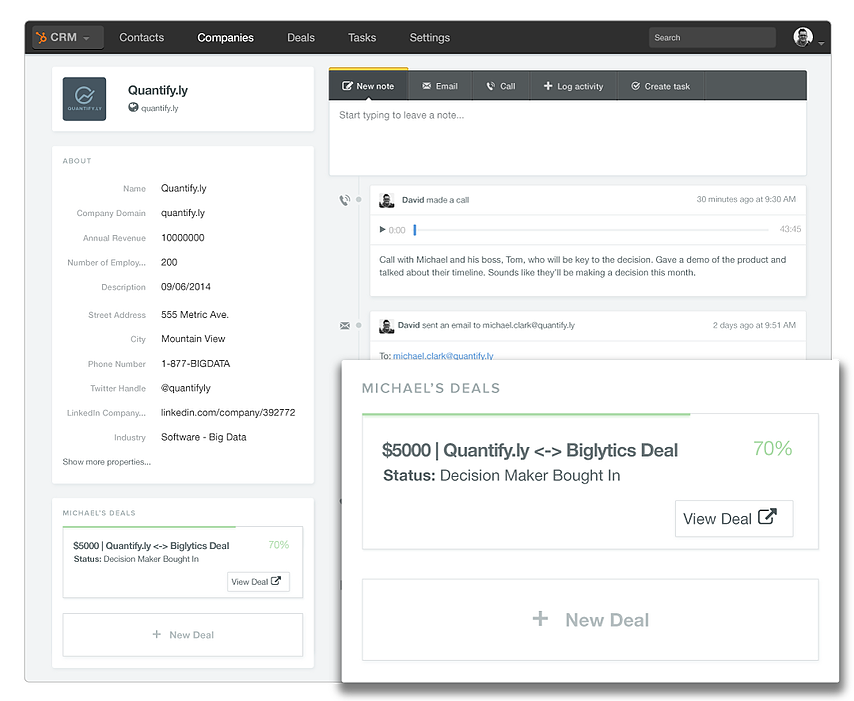Click the plus icon on sidebar New Deal
The width and height of the screenshot is (854, 701).
pyautogui.click(x=157, y=634)
